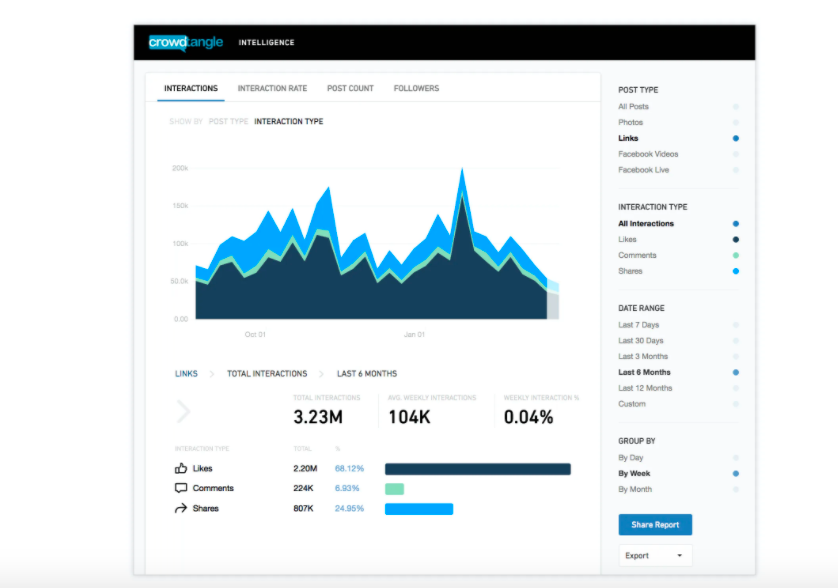Open the Export dropdown
The image size is (838, 588).
[654, 555]
